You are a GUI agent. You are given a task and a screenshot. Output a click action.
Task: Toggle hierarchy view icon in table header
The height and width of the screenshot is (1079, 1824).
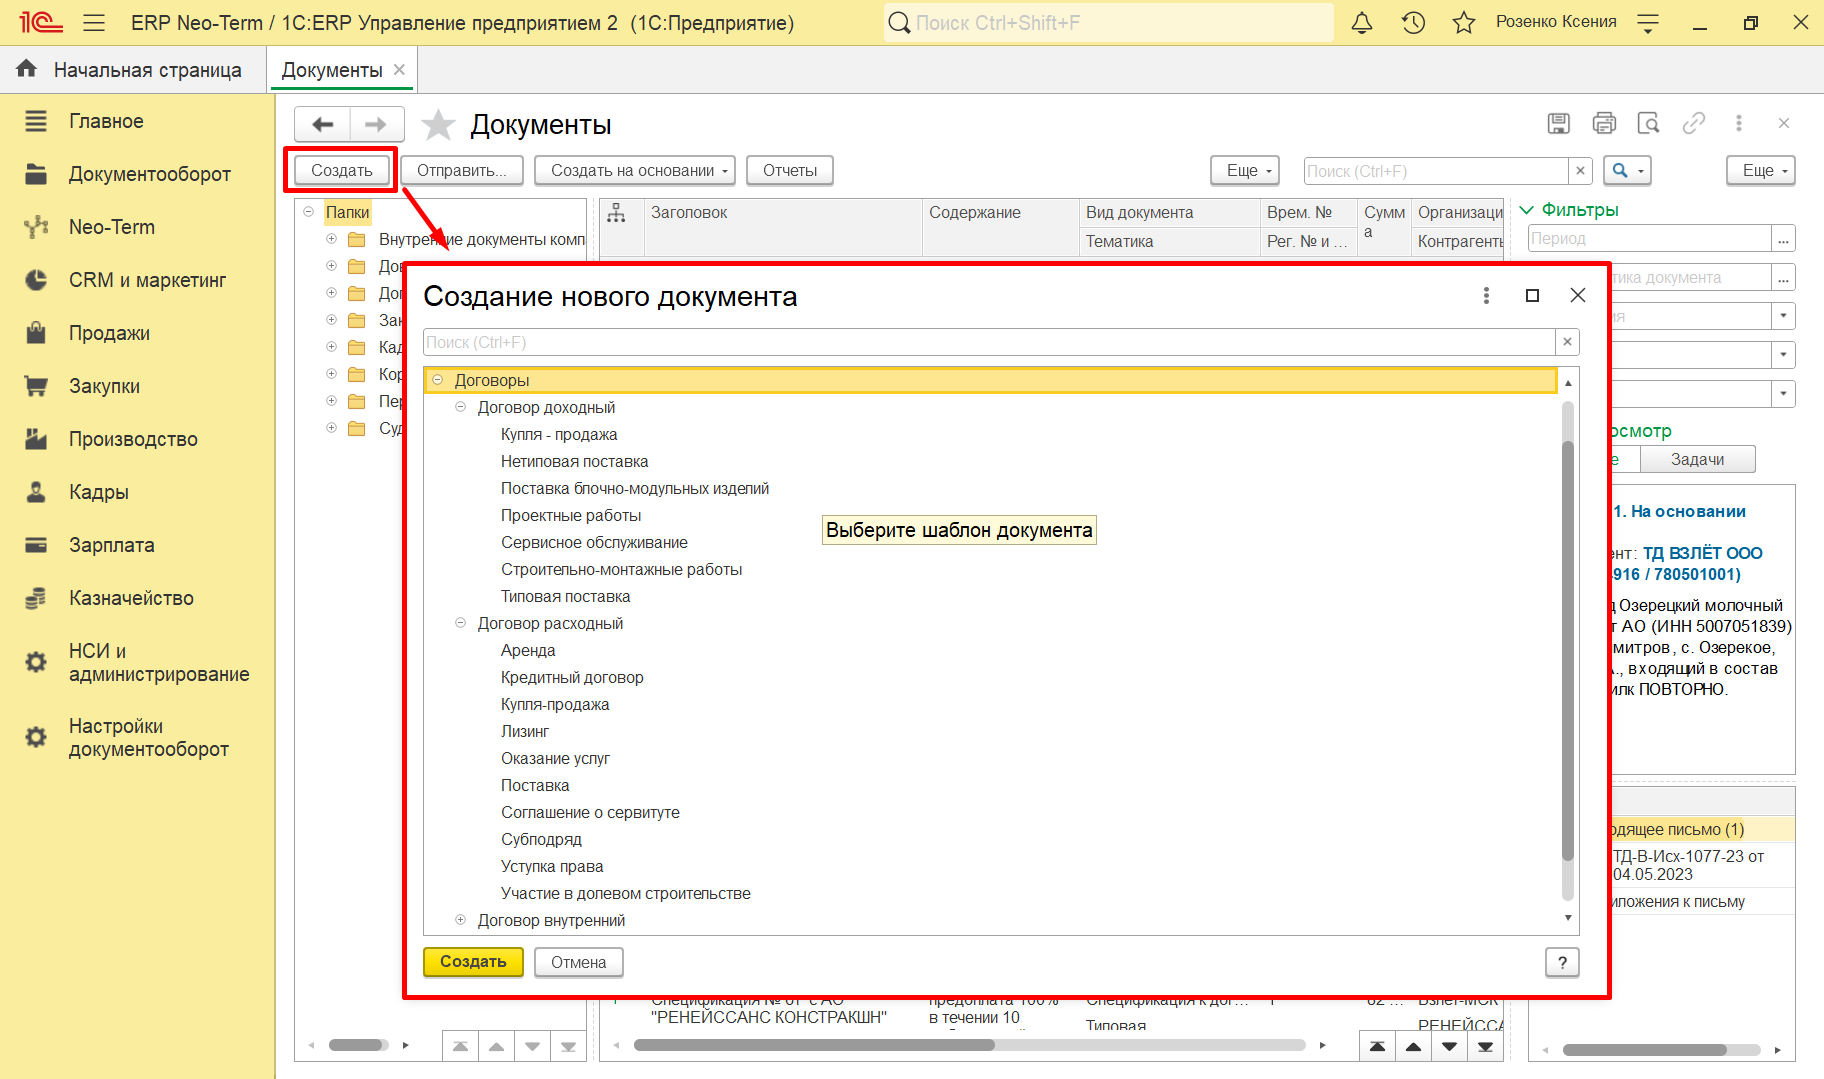point(616,213)
